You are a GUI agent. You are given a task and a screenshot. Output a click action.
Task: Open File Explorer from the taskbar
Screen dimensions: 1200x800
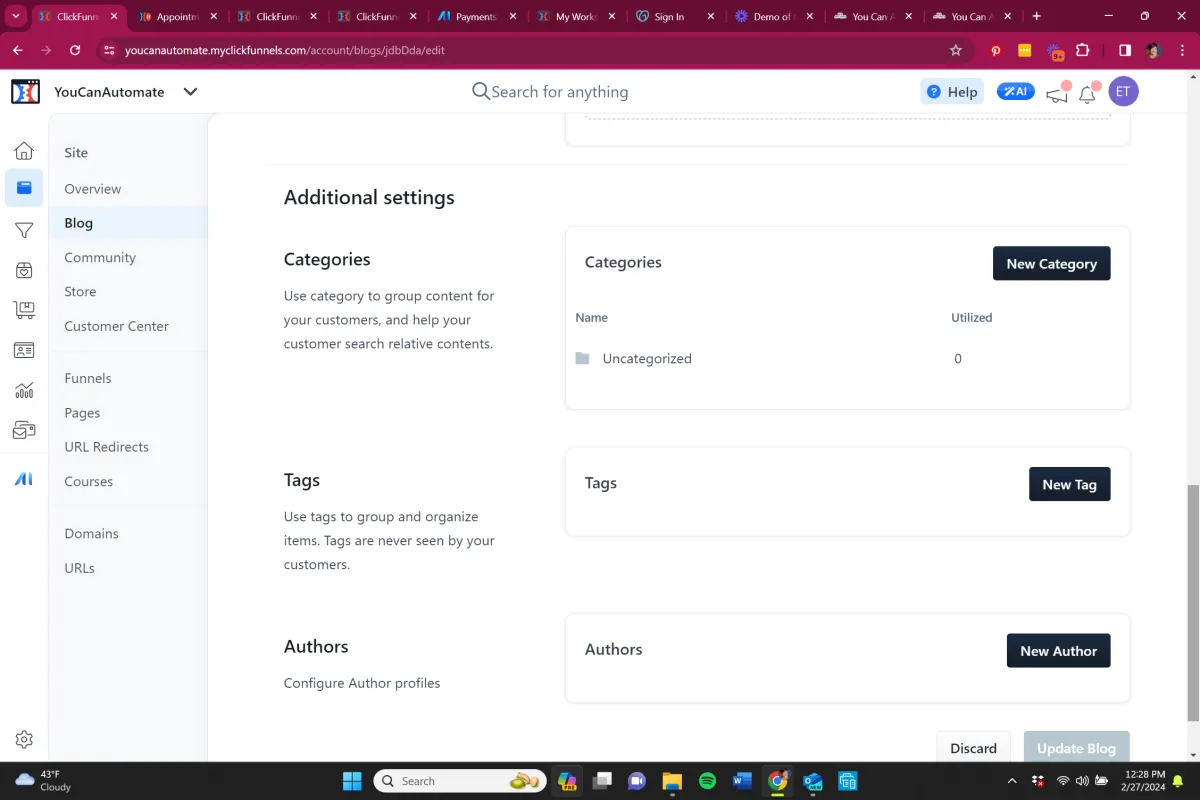pyautogui.click(x=672, y=781)
